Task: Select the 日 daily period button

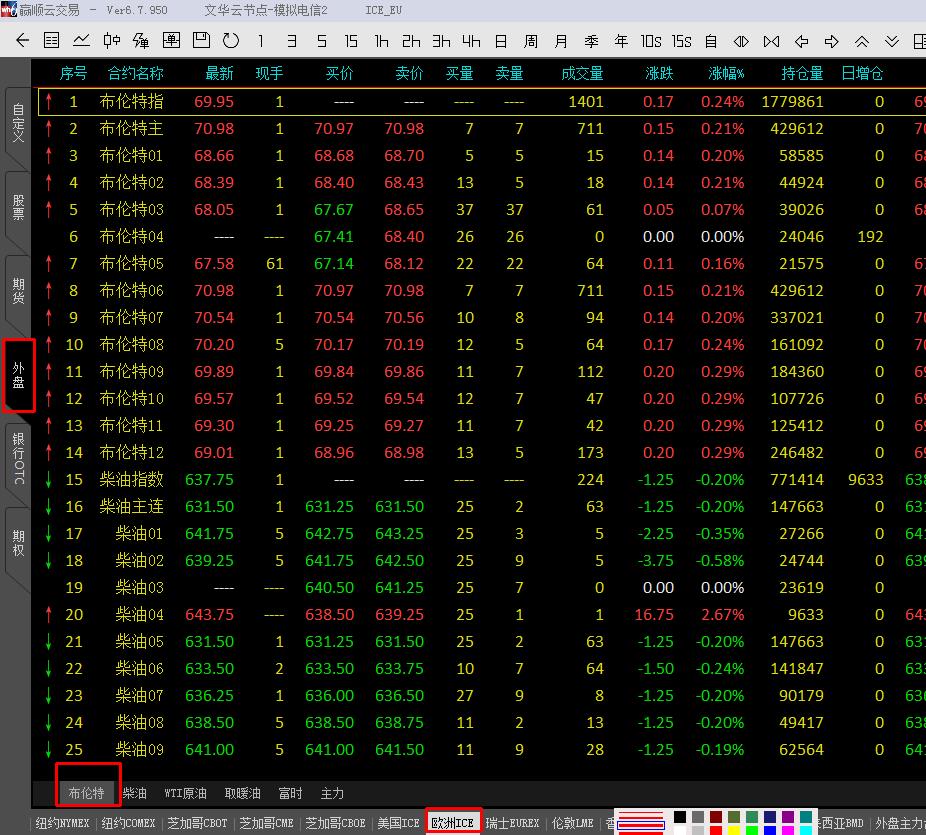Action: (x=501, y=41)
